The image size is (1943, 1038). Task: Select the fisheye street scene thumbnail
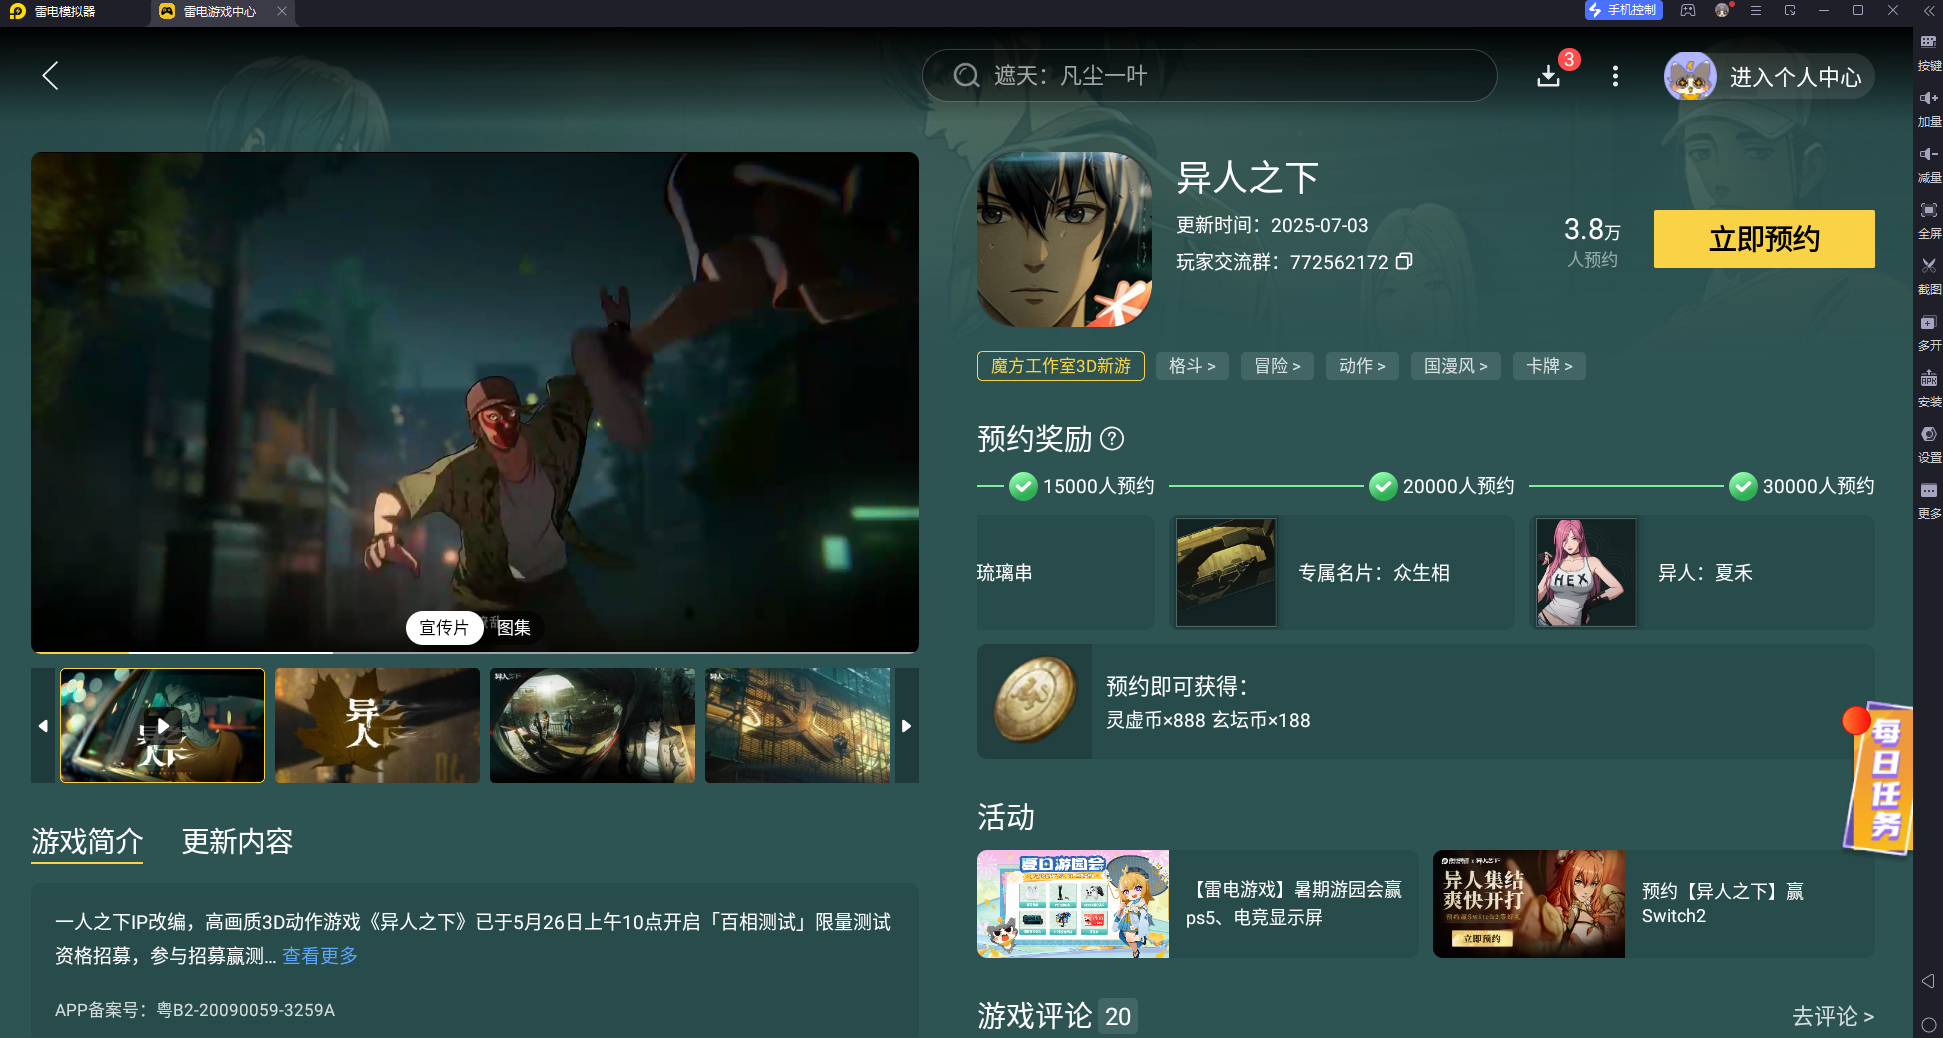coord(592,725)
